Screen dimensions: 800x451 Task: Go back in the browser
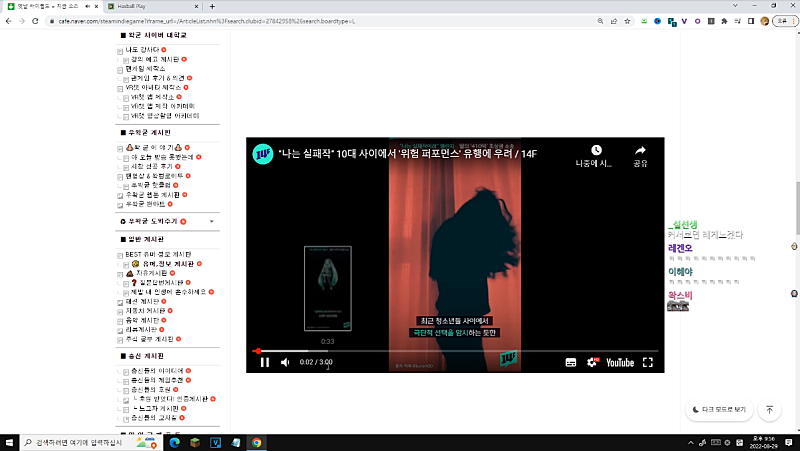8,21
